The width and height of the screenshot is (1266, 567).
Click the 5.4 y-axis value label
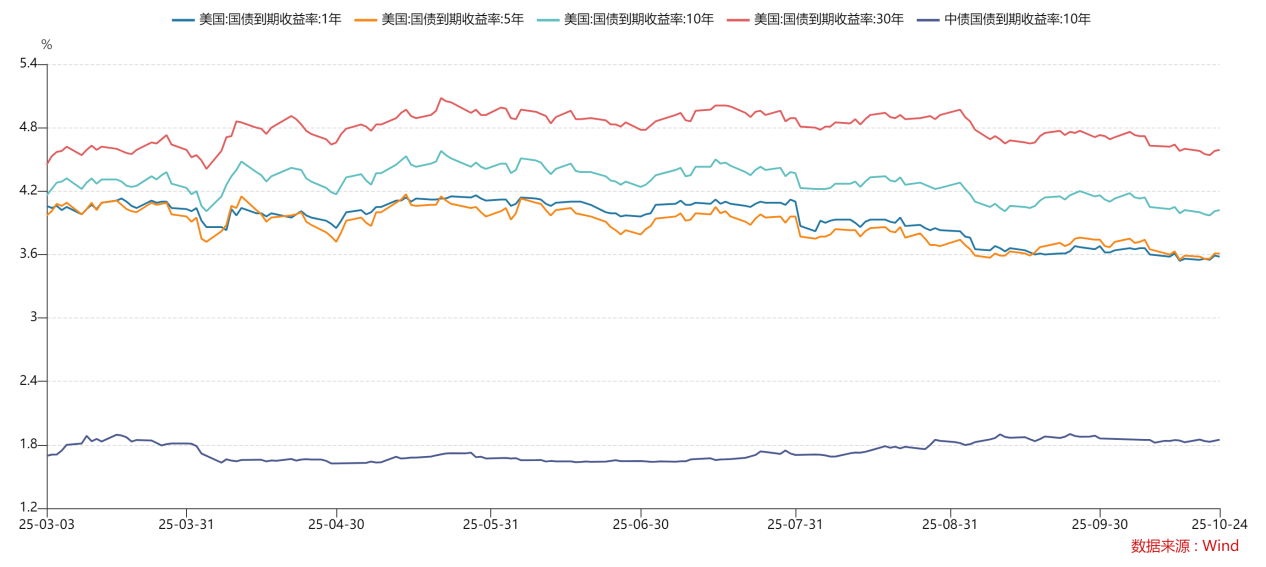point(27,64)
